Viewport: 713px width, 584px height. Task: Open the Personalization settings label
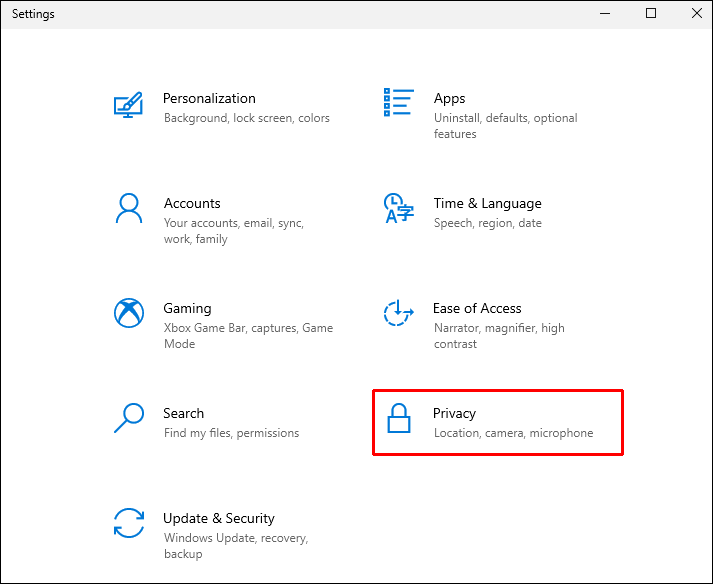click(x=209, y=98)
